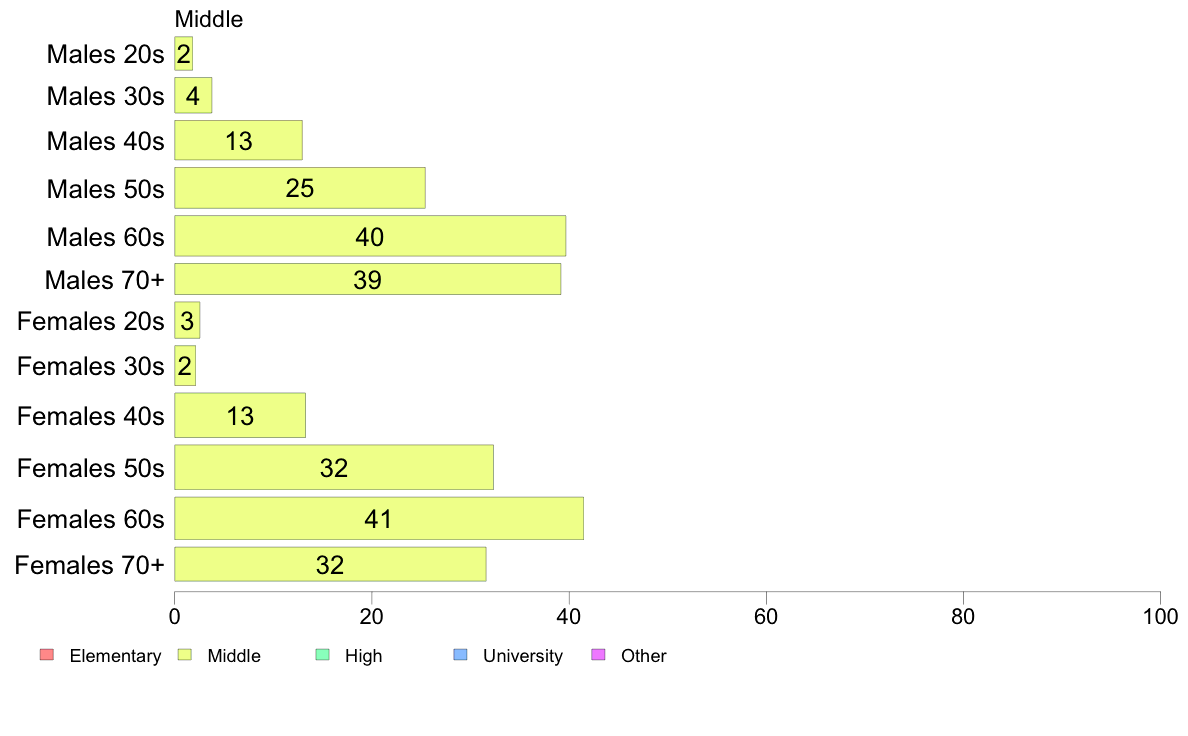The height and width of the screenshot is (736, 1188).
Task: Click the Males 70+ bar labeled 39
Action: pos(367,279)
